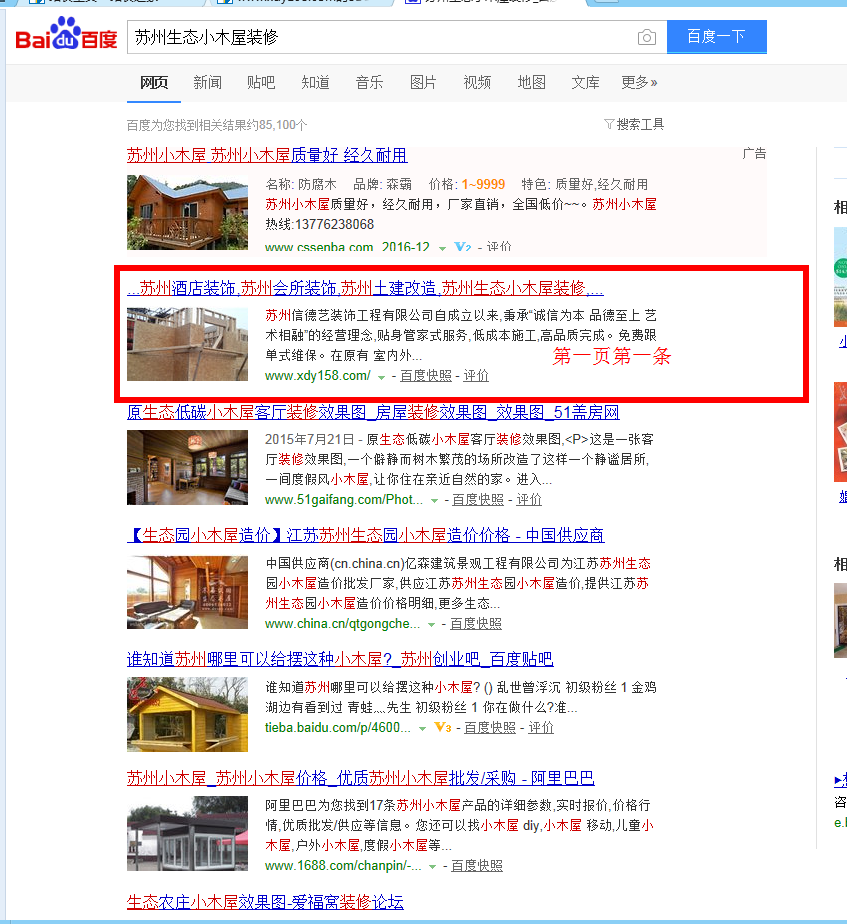The height and width of the screenshot is (924, 847).
Task: Switch to the 新闻 tab
Action: [207, 82]
